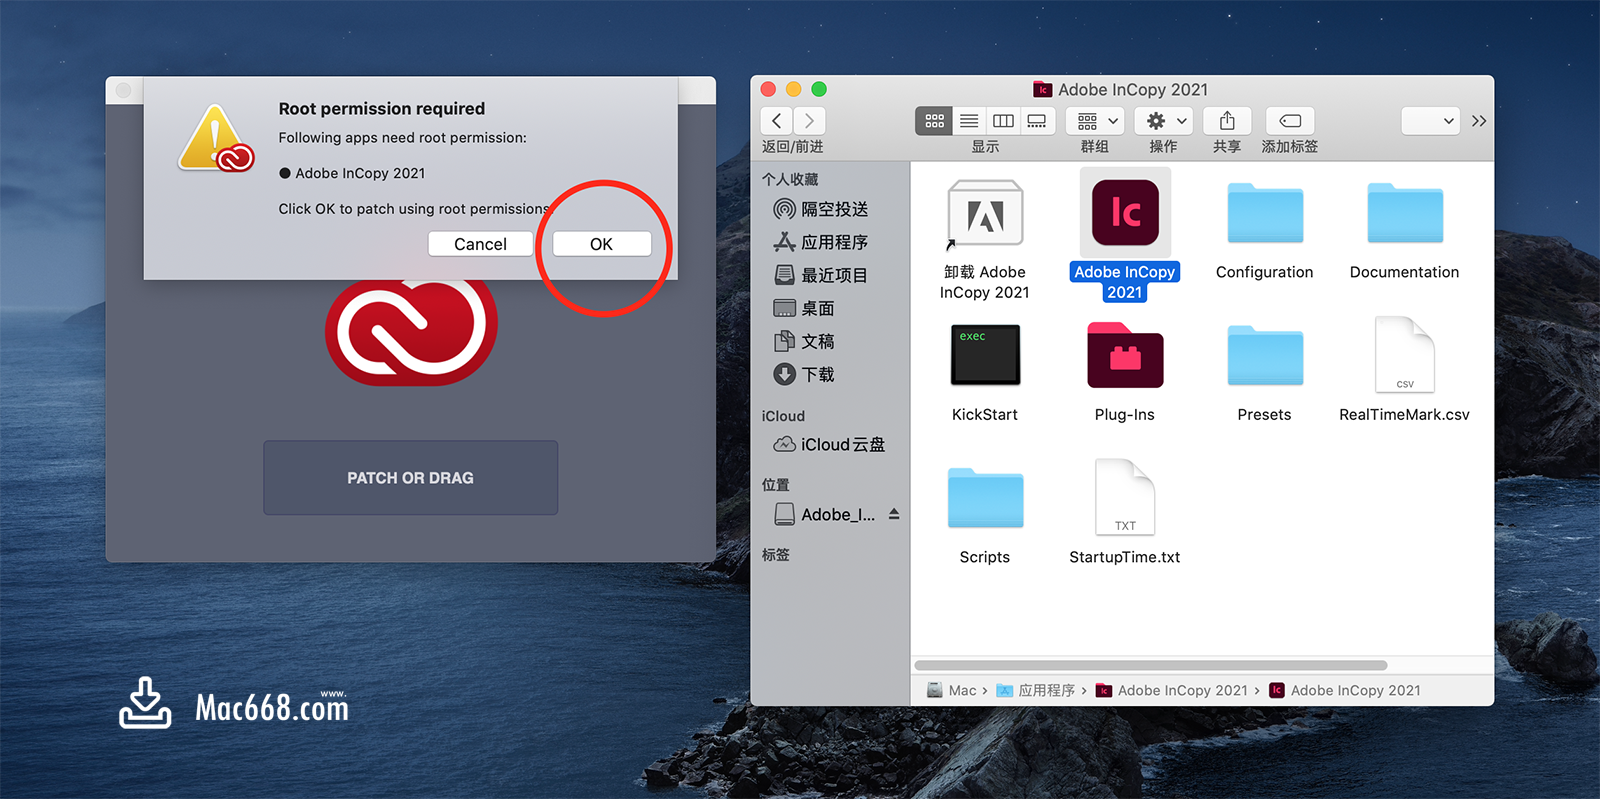Open Recents (最近项目) in sidebar
Image resolution: width=1600 pixels, height=799 pixels.
pos(822,275)
